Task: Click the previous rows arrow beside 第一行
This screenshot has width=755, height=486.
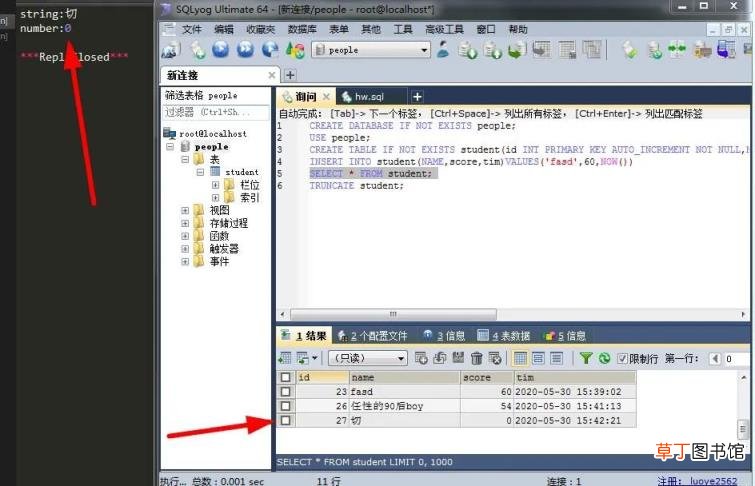Action: click(715, 358)
